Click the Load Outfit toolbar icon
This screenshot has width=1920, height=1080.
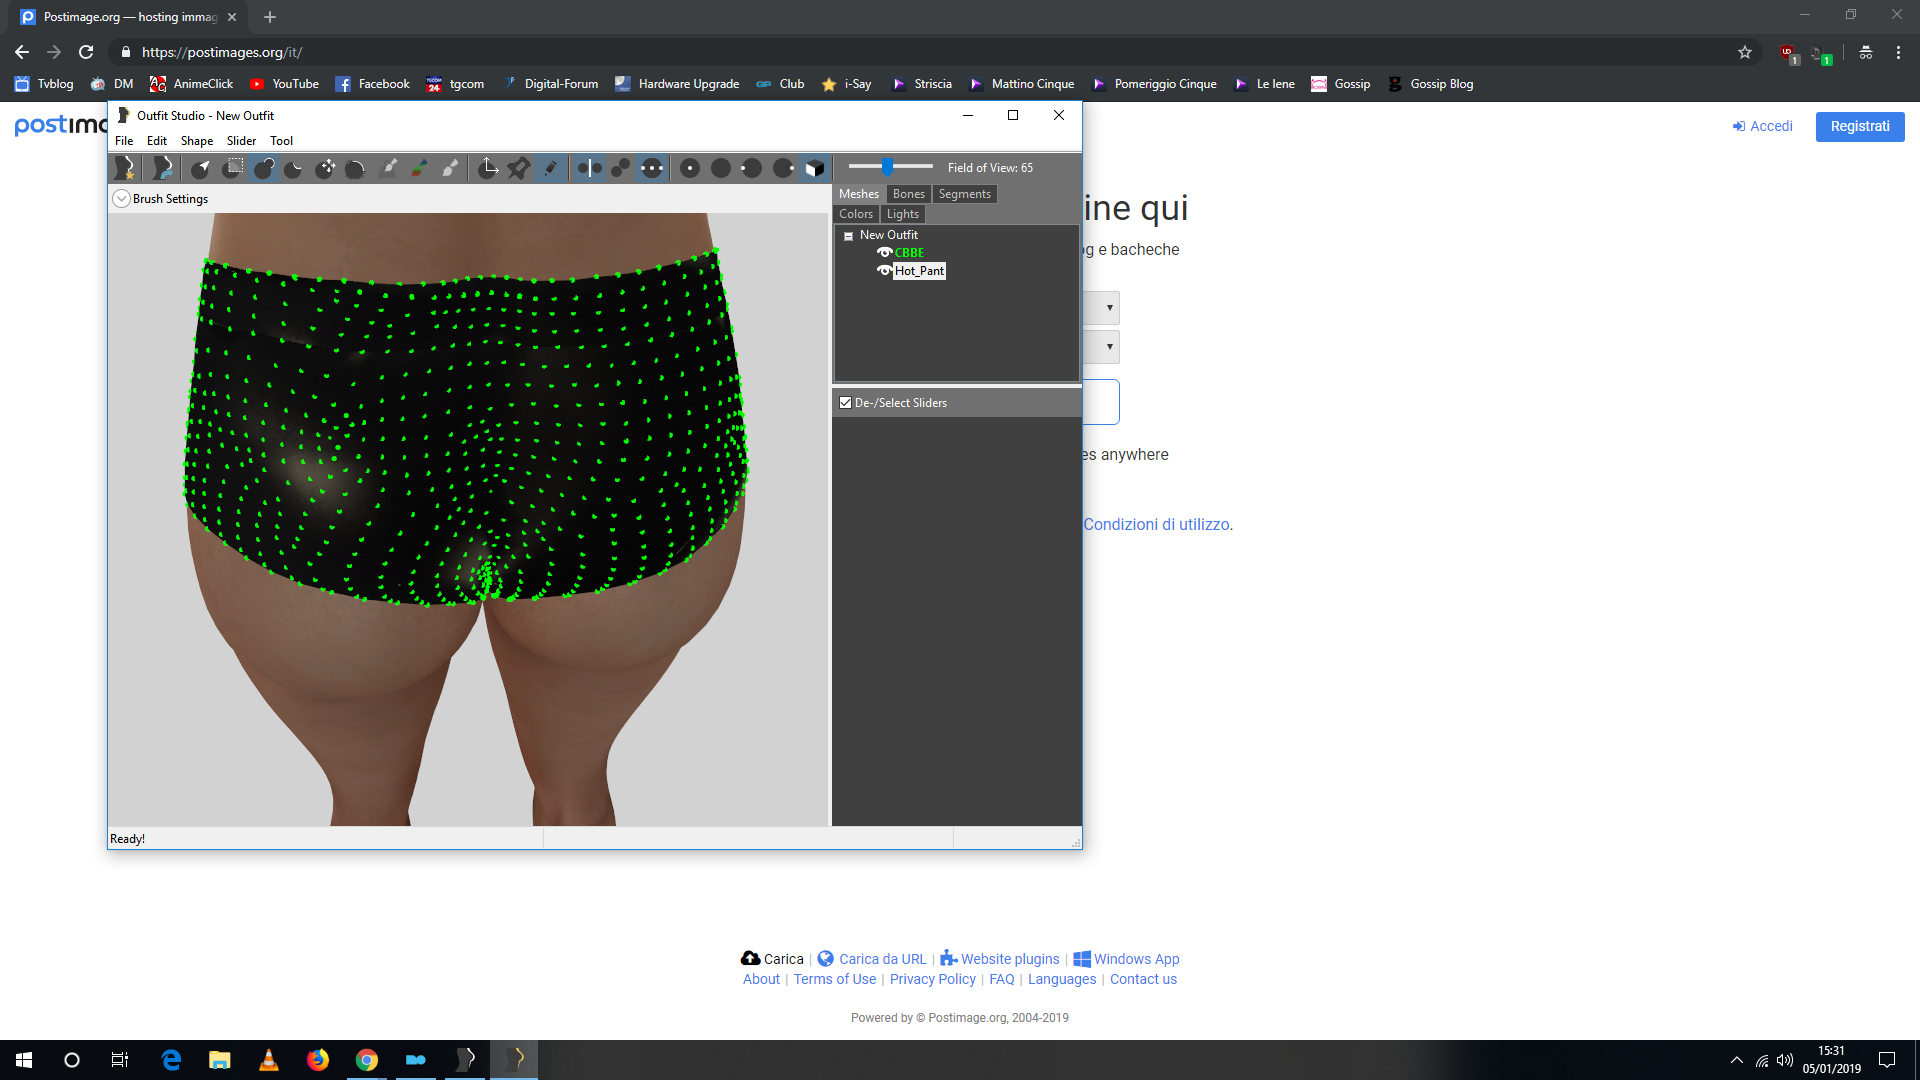click(x=162, y=168)
